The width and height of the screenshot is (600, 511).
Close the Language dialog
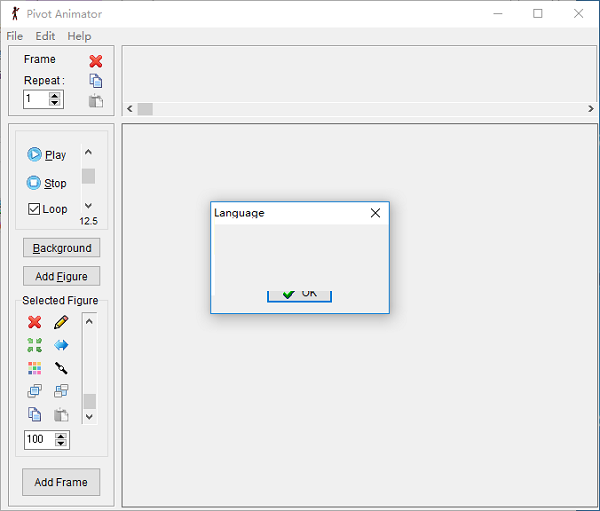[375, 213]
